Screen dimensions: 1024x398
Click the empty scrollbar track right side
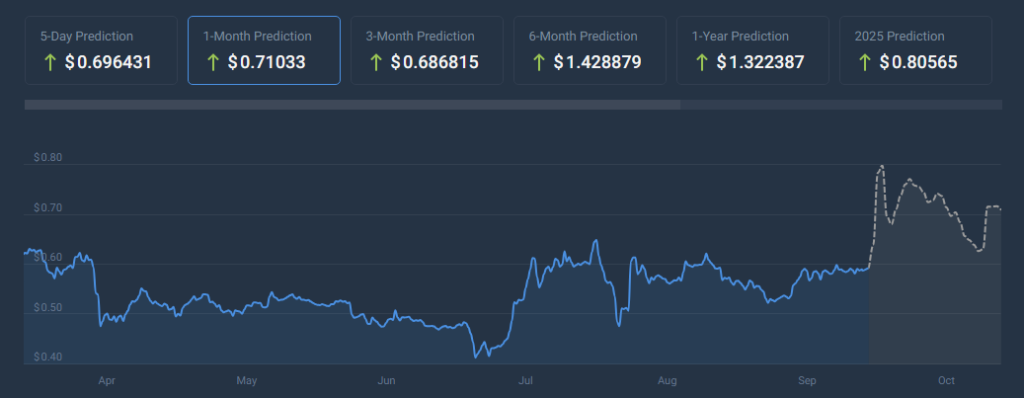pyautogui.click(x=841, y=105)
